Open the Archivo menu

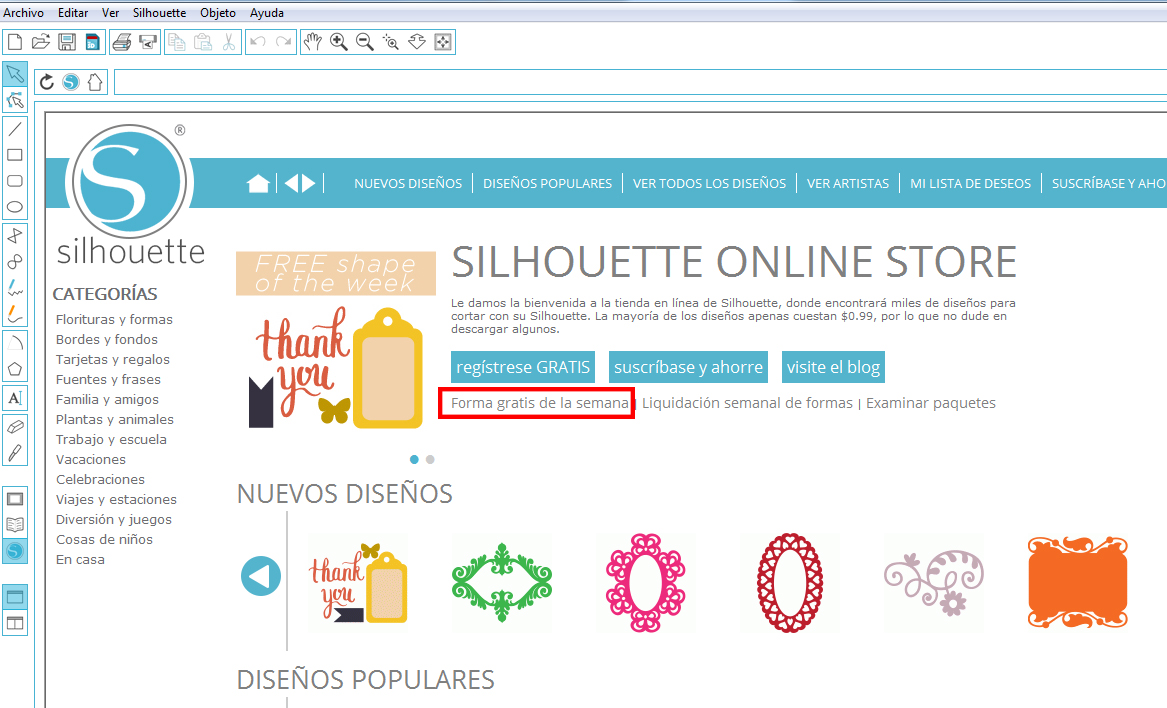[x=23, y=13]
